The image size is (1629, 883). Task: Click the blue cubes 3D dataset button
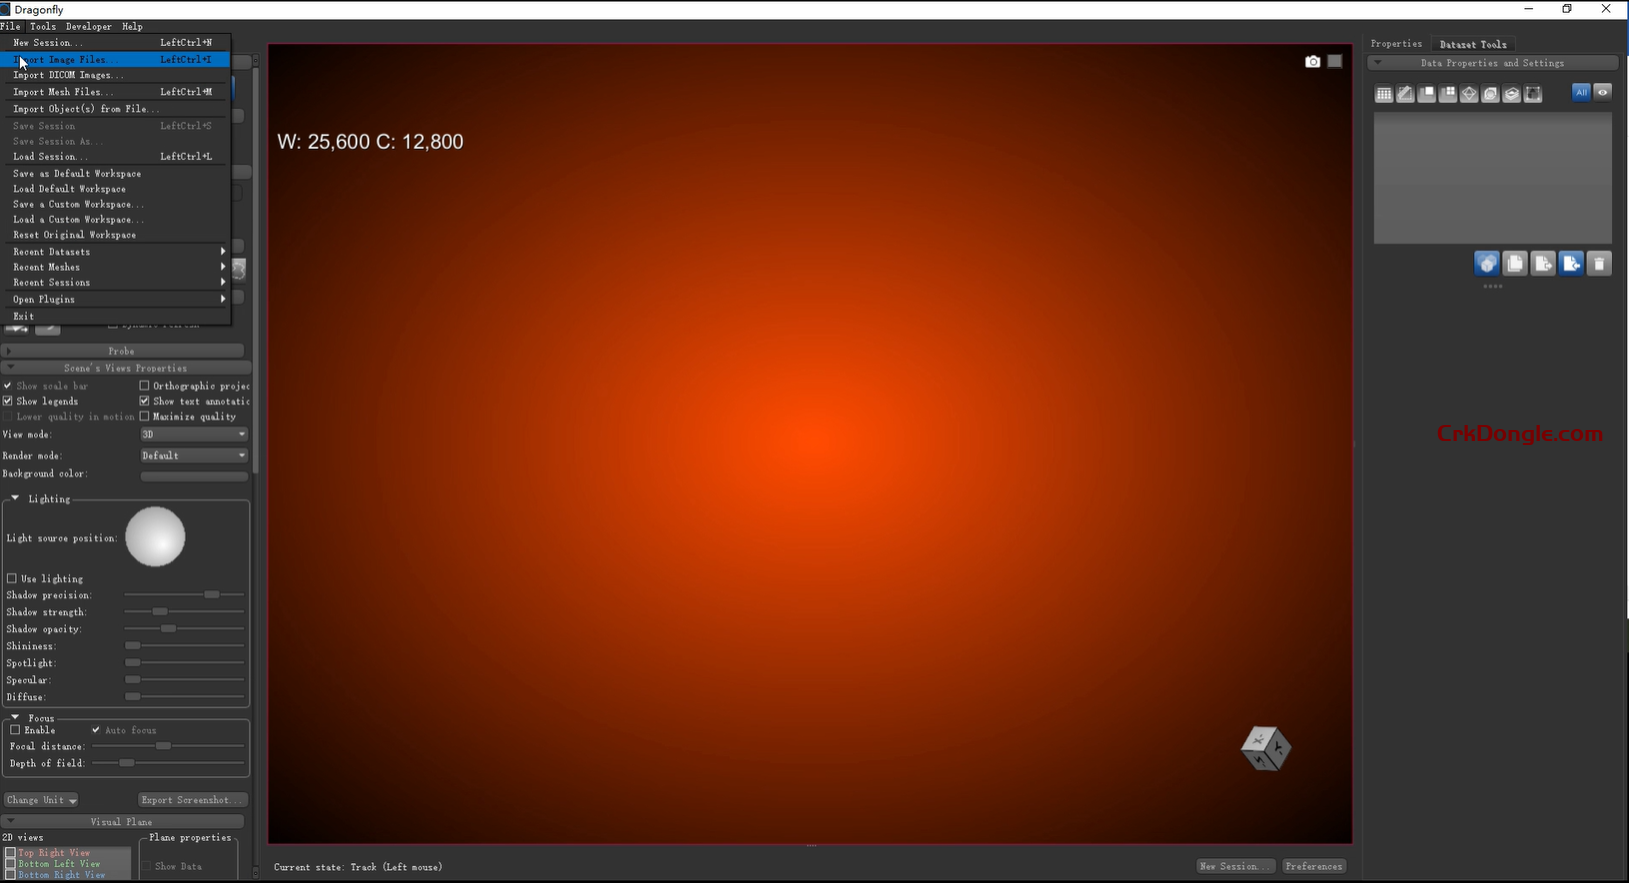[x=1487, y=264]
